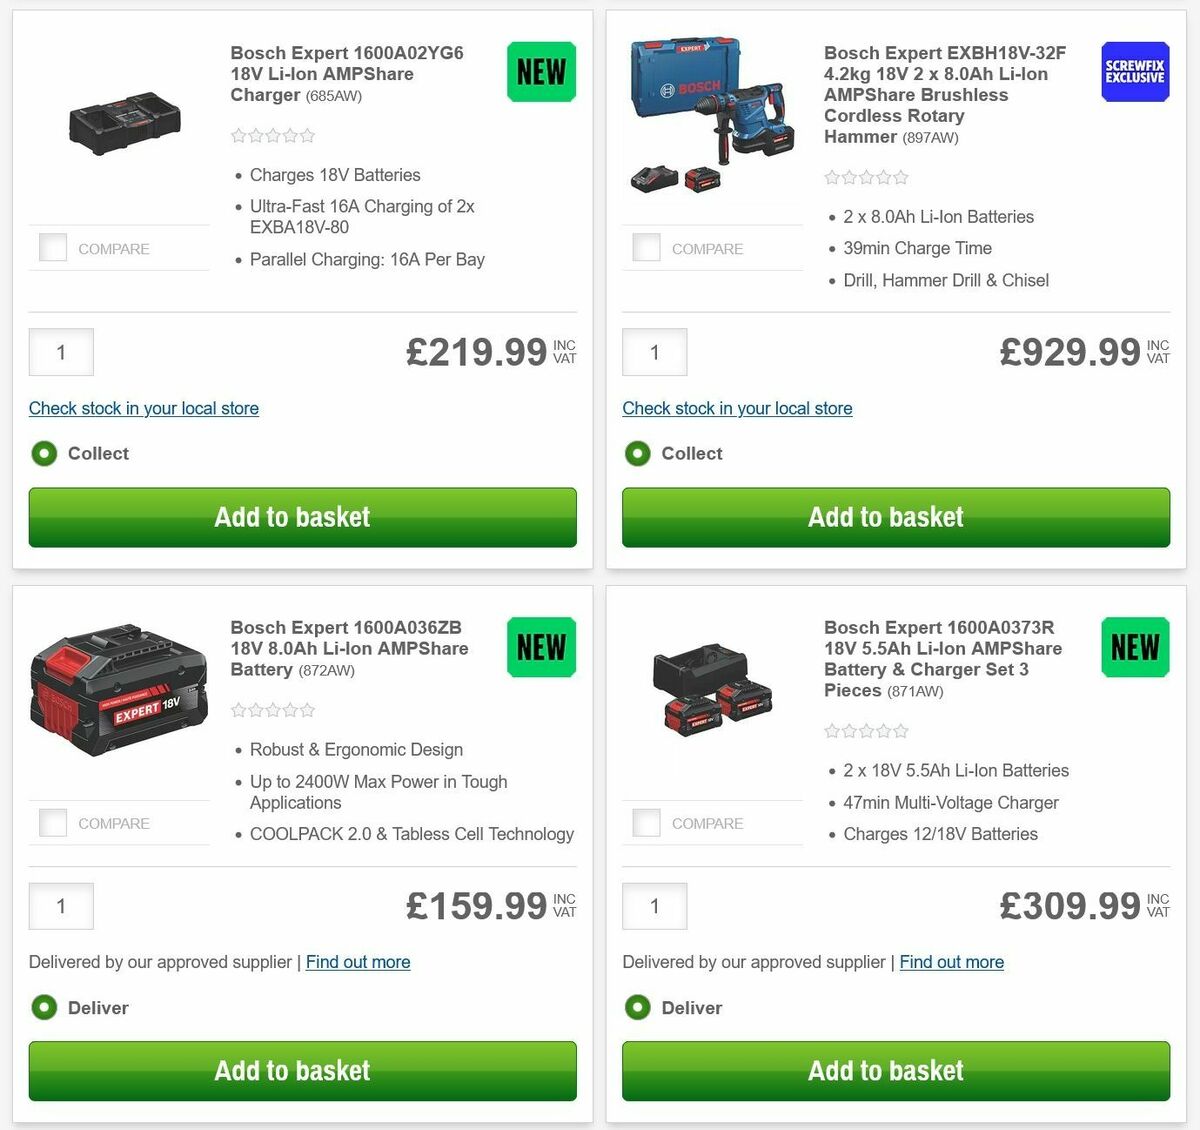This screenshot has width=1200, height=1130.
Task: Enable COMPARE on the rotary hammer
Action: 646,247
